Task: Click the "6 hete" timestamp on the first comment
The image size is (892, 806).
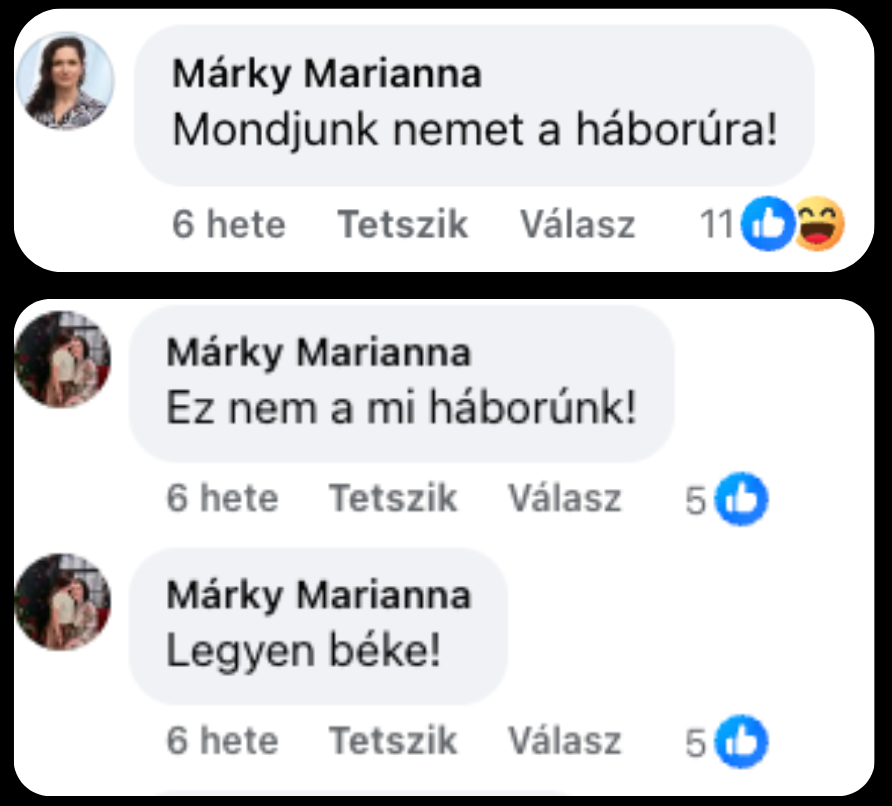Action: [x=229, y=224]
